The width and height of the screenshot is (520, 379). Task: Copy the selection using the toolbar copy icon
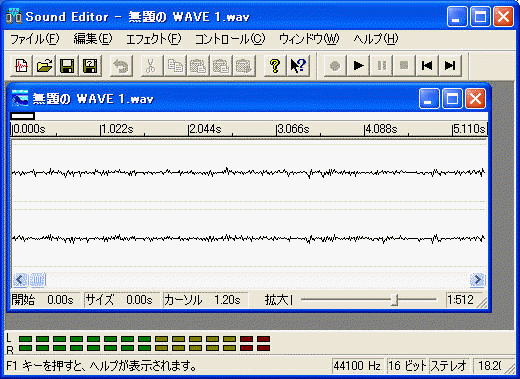[x=175, y=66]
